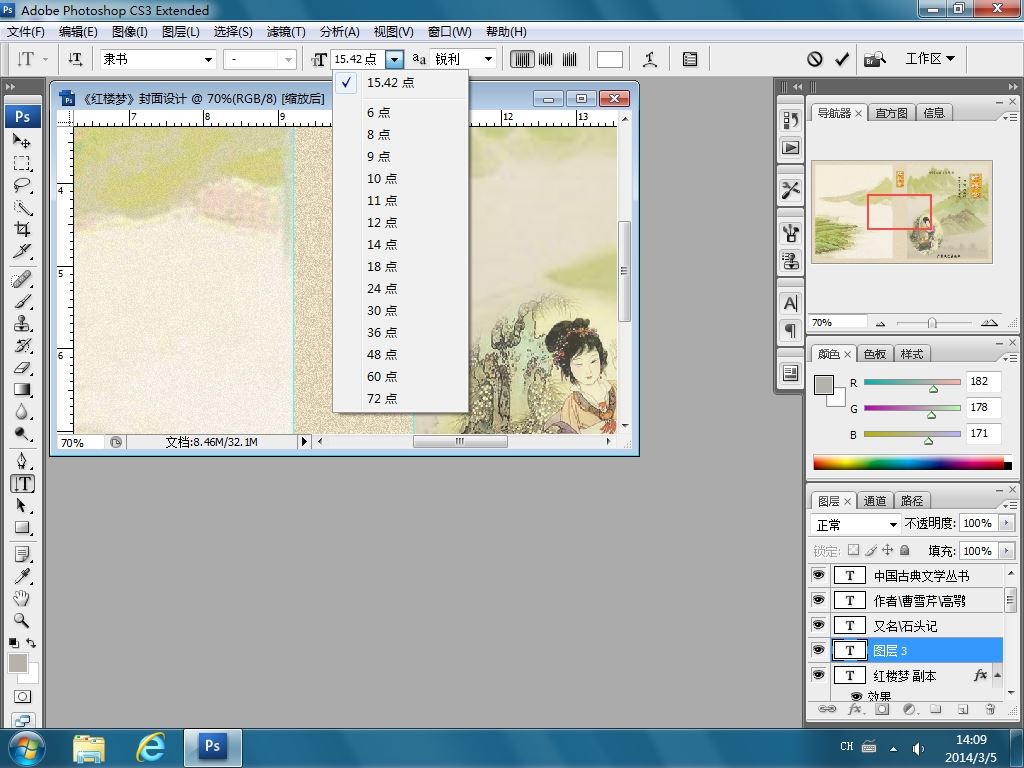Select the Clone Stamp tool

22,324
